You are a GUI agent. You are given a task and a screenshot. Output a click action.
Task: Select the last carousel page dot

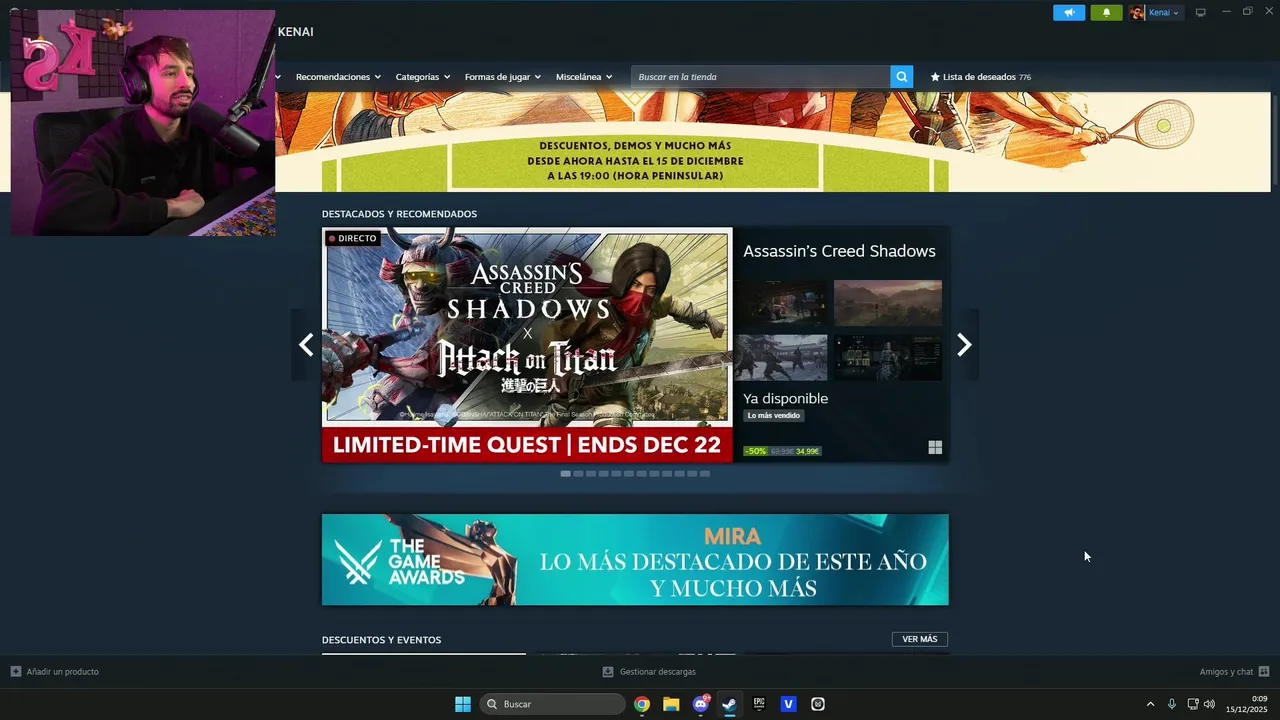[x=705, y=474]
